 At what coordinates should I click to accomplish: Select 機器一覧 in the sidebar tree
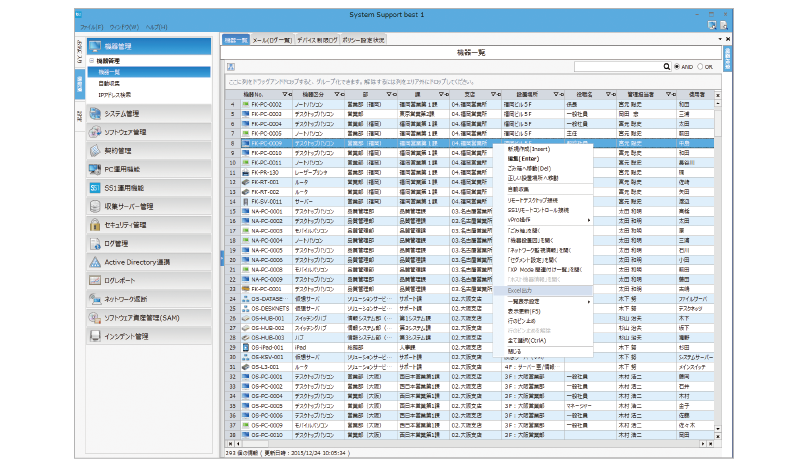click(149, 72)
